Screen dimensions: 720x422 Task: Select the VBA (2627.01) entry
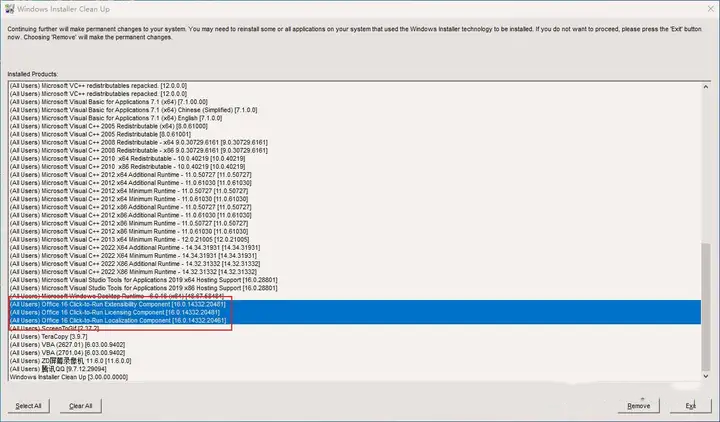68,345
